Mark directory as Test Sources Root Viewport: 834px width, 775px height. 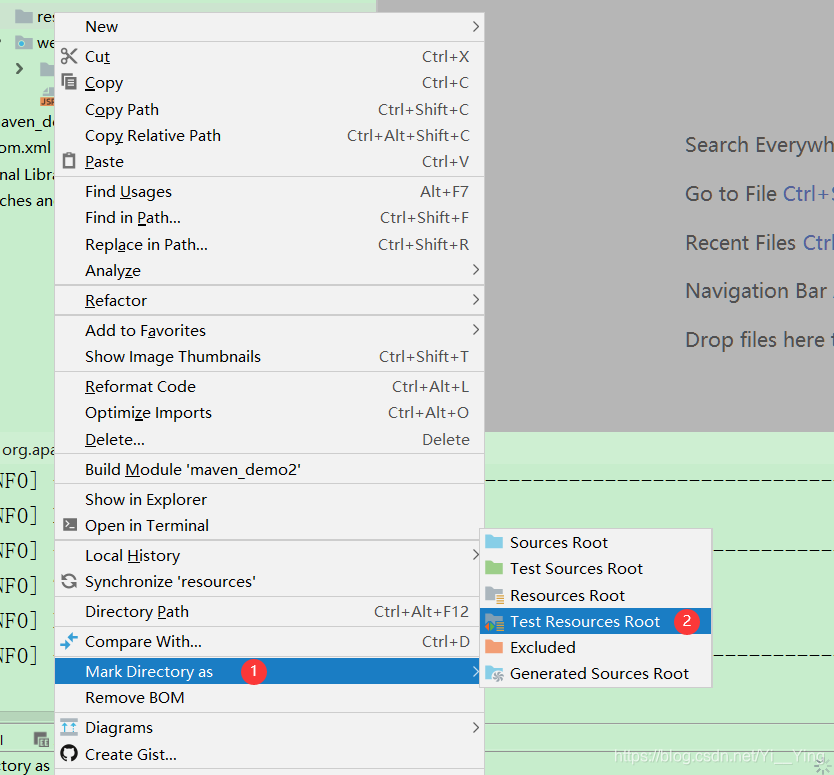[595, 568]
